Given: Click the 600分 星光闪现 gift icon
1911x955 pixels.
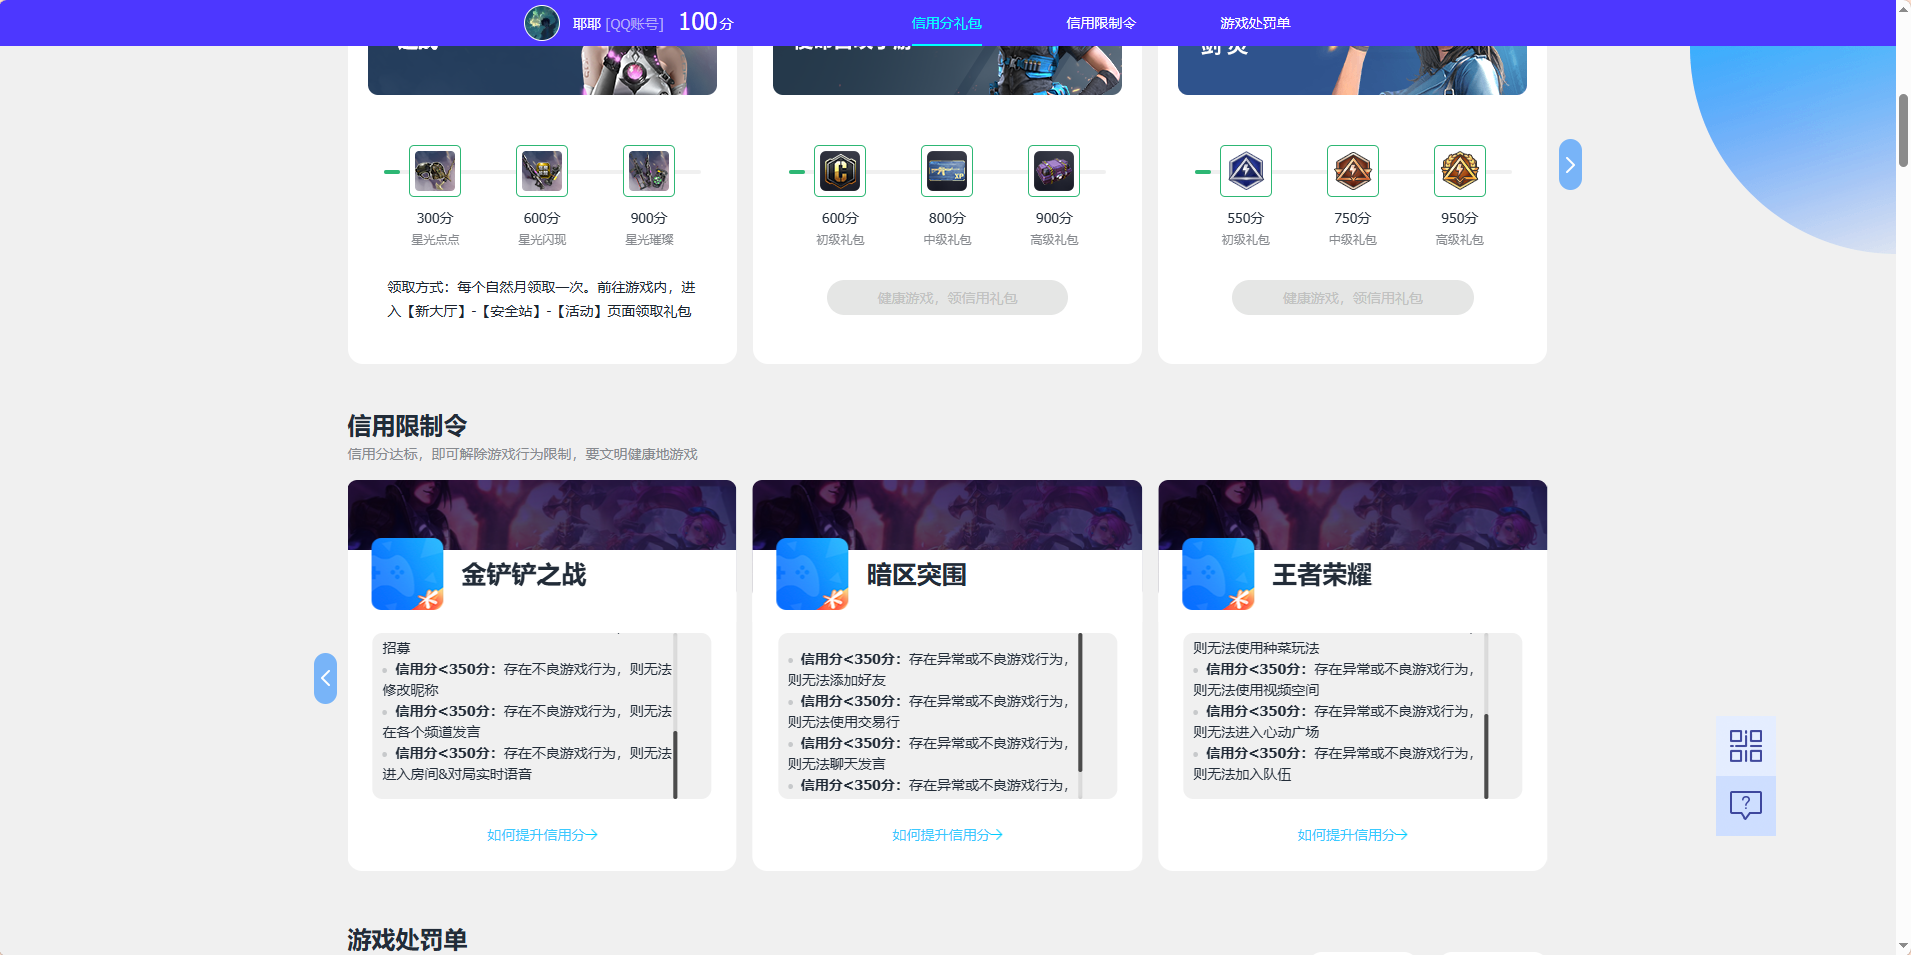Looking at the screenshot, I should 542,171.
